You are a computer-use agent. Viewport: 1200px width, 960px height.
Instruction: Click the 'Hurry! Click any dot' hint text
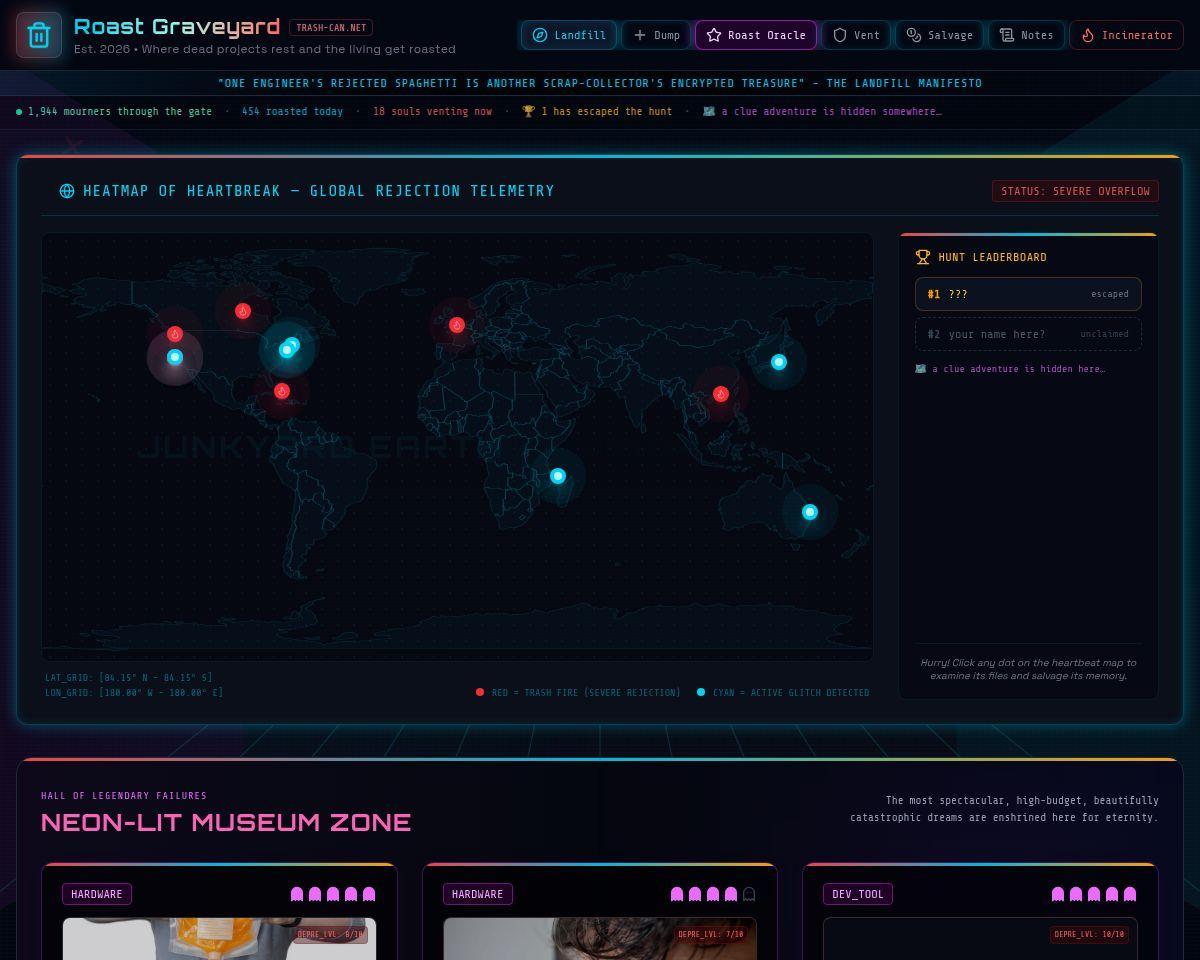pyautogui.click(x=1028, y=669)
